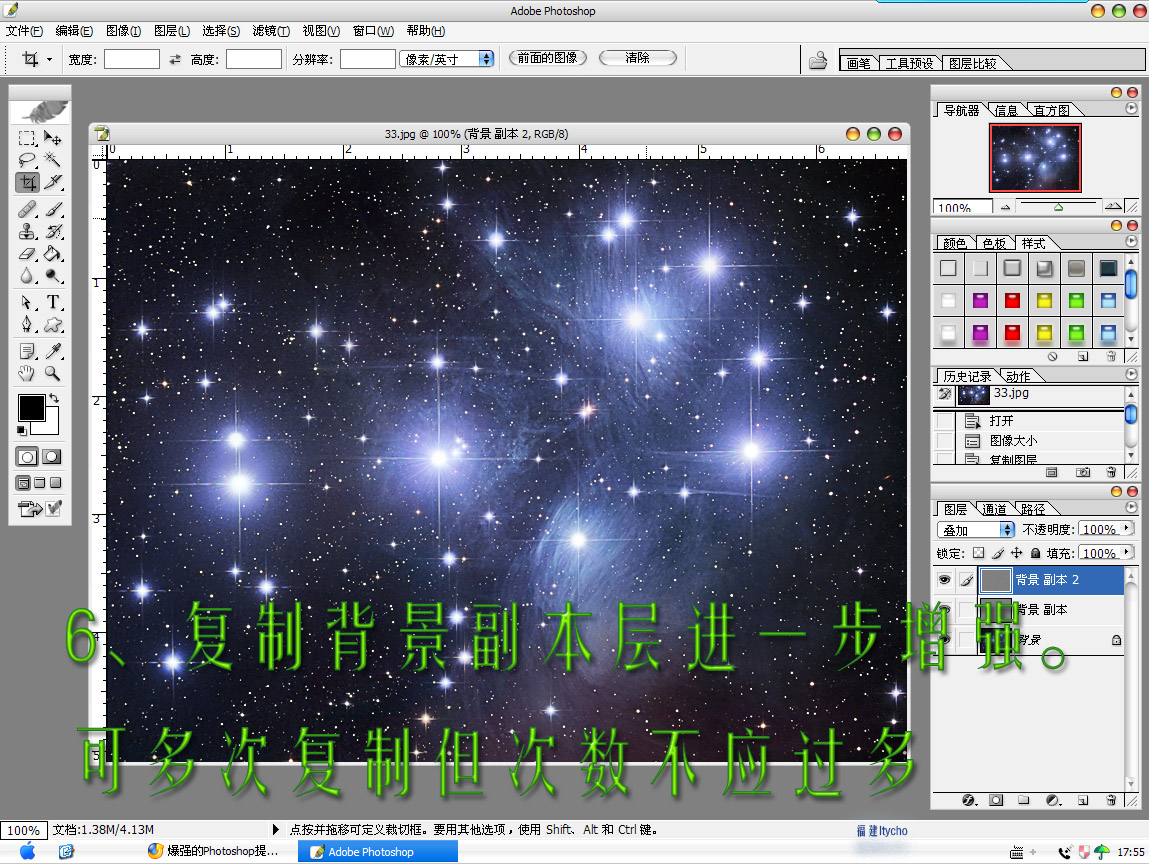Screen dimensions: 1149x864
Task: Select the Zoom magnifier tool
Action: [53, 373]
